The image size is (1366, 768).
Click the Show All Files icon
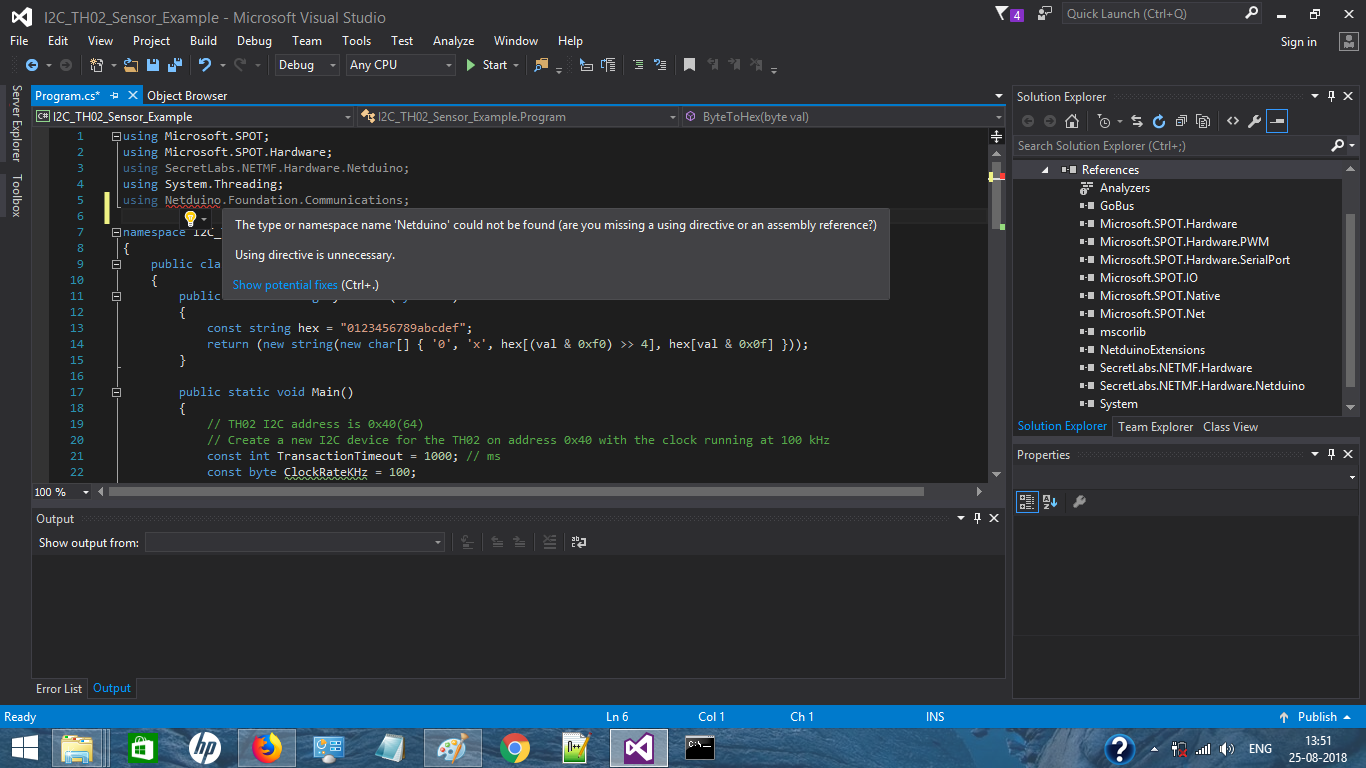click(x=1203, y=121)
